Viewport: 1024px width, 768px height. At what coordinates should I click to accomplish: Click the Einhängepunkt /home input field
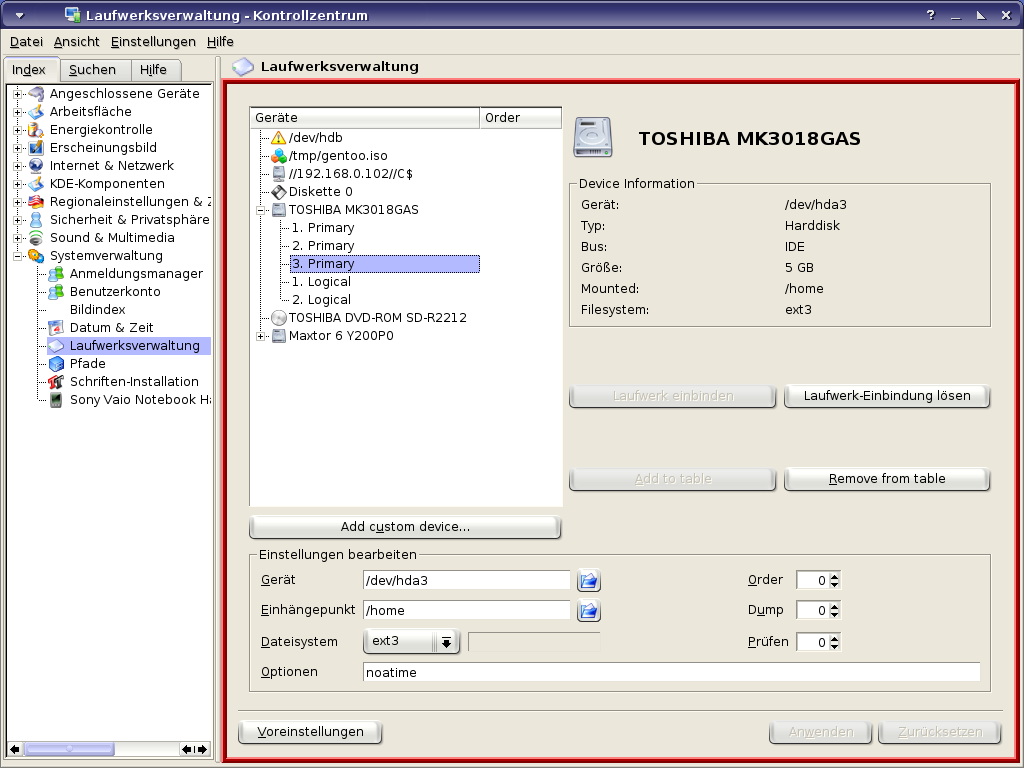pos(466,610)
